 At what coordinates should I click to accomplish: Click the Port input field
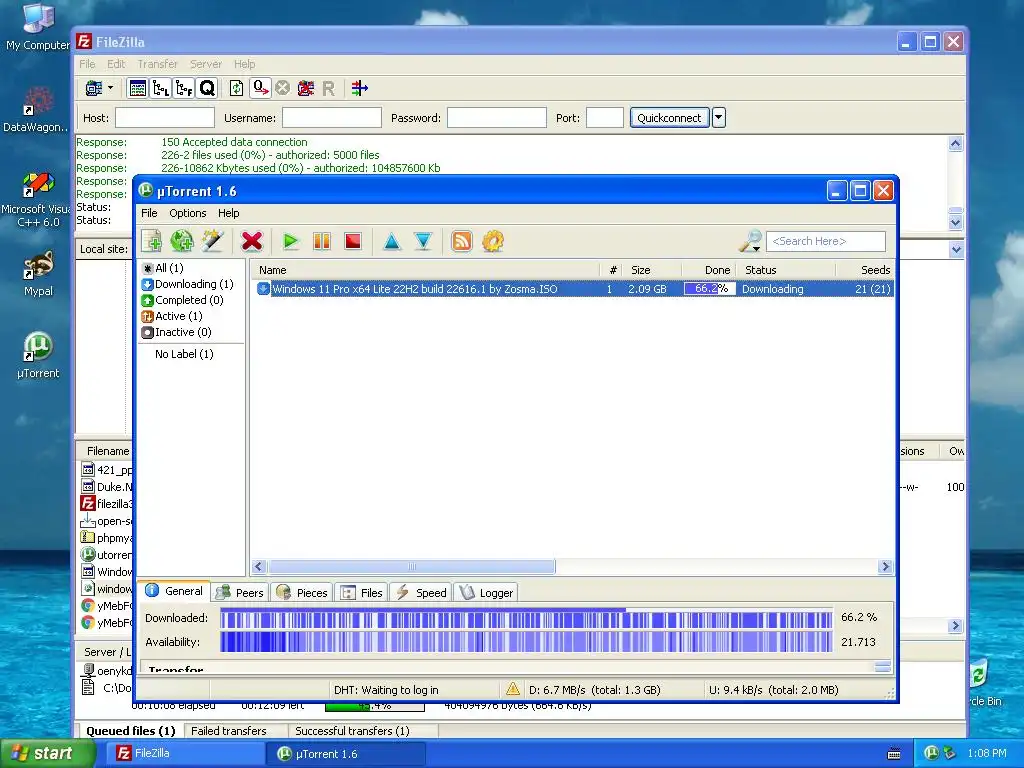pos(605,118)
